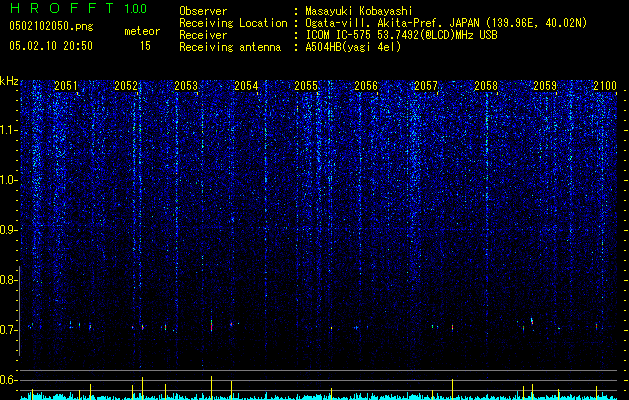The width and height of the screenshot is (629, 400).
Task: Click the 2053 time axis marker
Action: pyautogui.click(x=186, y=86)
